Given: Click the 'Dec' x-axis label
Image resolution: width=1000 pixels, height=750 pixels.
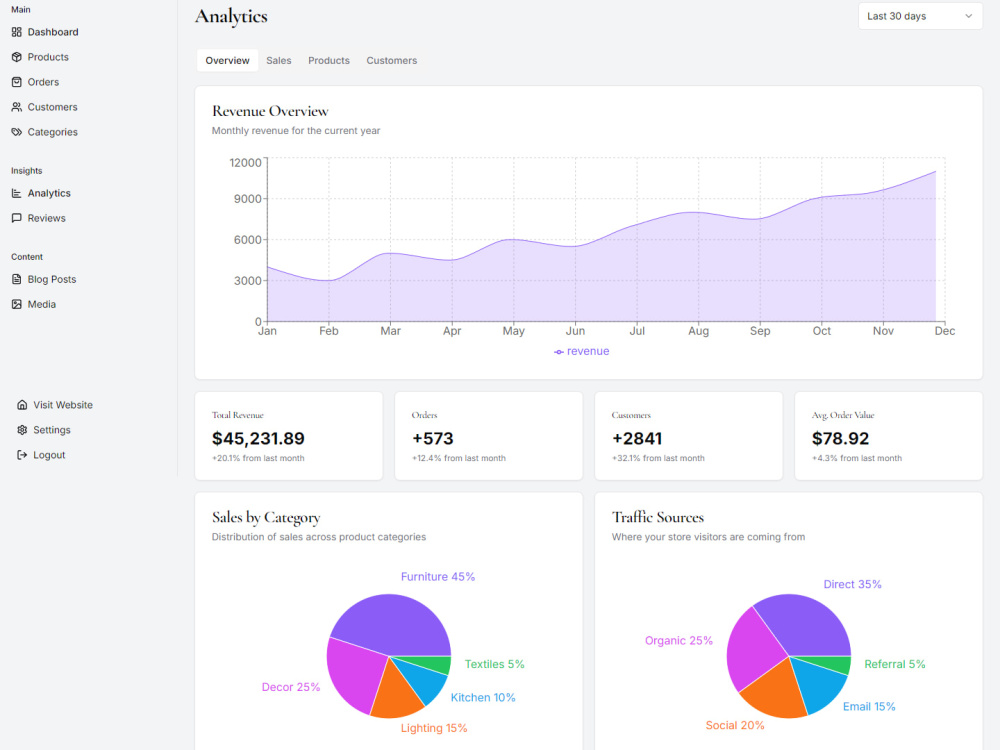Looking at the screenshot, I should point(945,331).
